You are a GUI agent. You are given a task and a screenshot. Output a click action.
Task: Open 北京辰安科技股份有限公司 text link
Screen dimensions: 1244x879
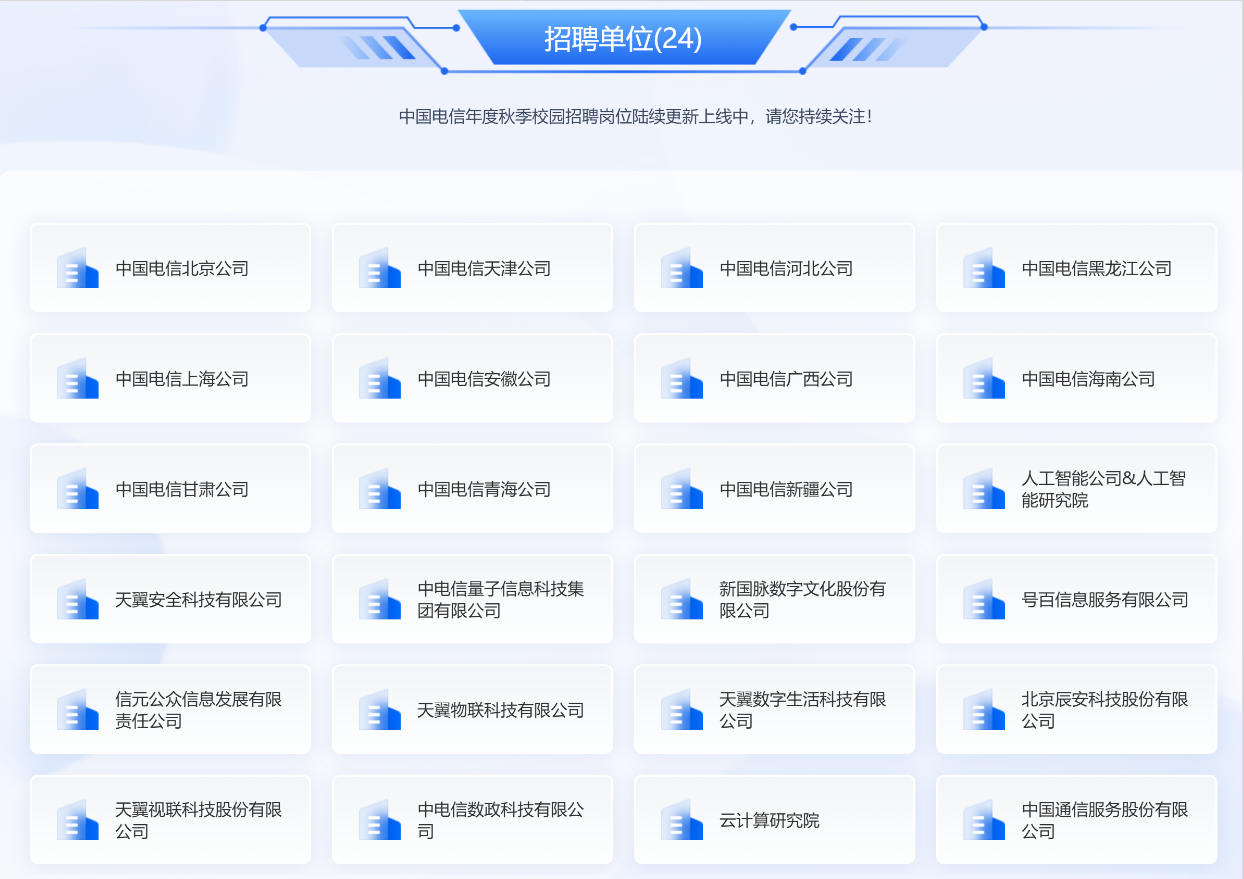coord(1105,710)
